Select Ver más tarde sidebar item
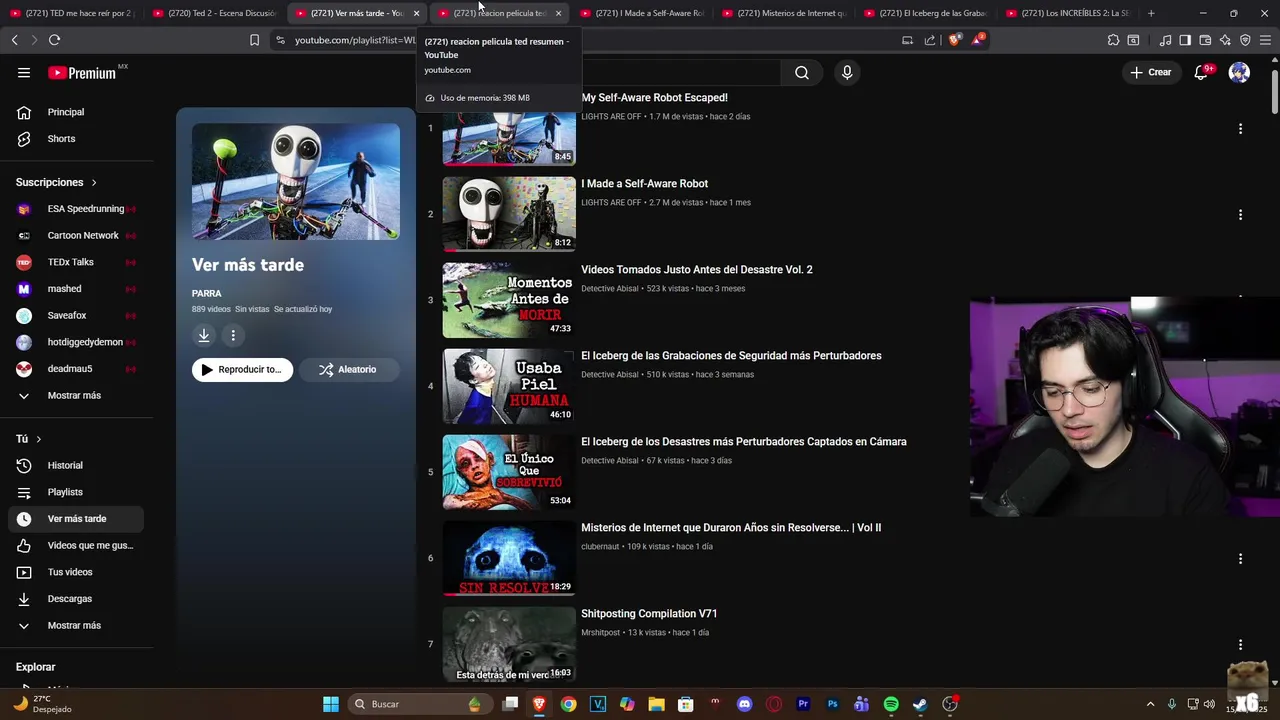Image resolution: width=1280 pixels, height=720 pixels. click(x=76, y=519)
